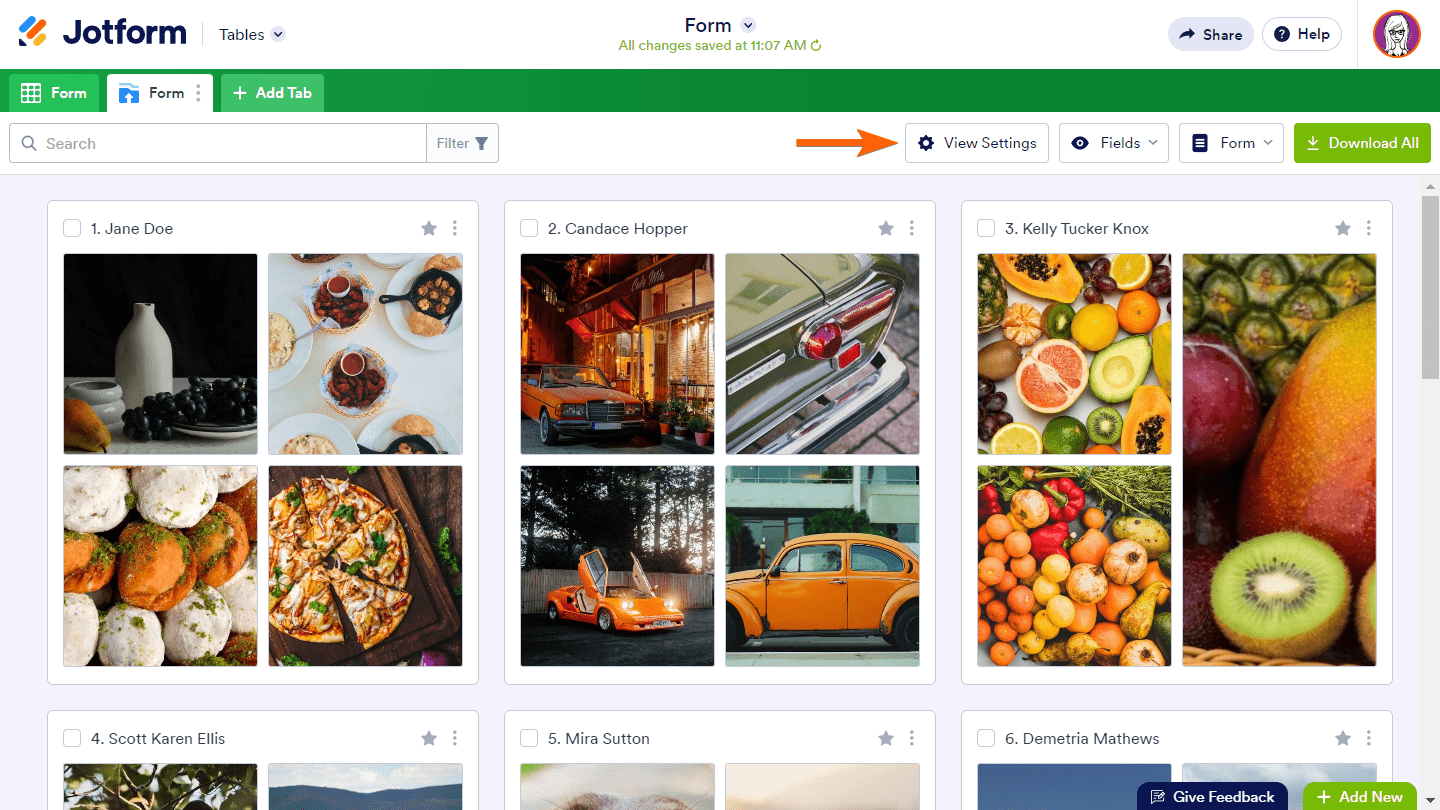Star the Jane Doe submission card
The image size is (1440, 810).
(x=429, y=228)
